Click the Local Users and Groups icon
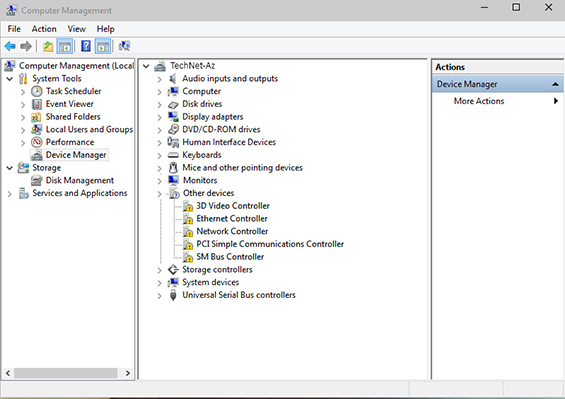This screenshot has width=565, height=399. pos(36,129)
